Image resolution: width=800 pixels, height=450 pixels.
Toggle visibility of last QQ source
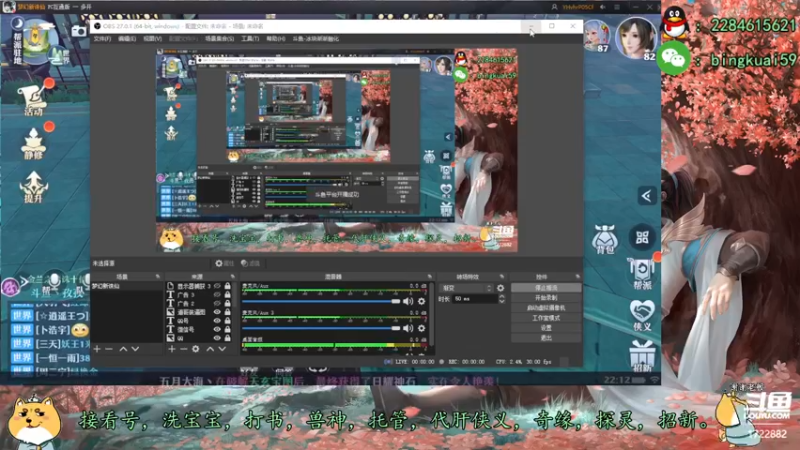[217, 338]
